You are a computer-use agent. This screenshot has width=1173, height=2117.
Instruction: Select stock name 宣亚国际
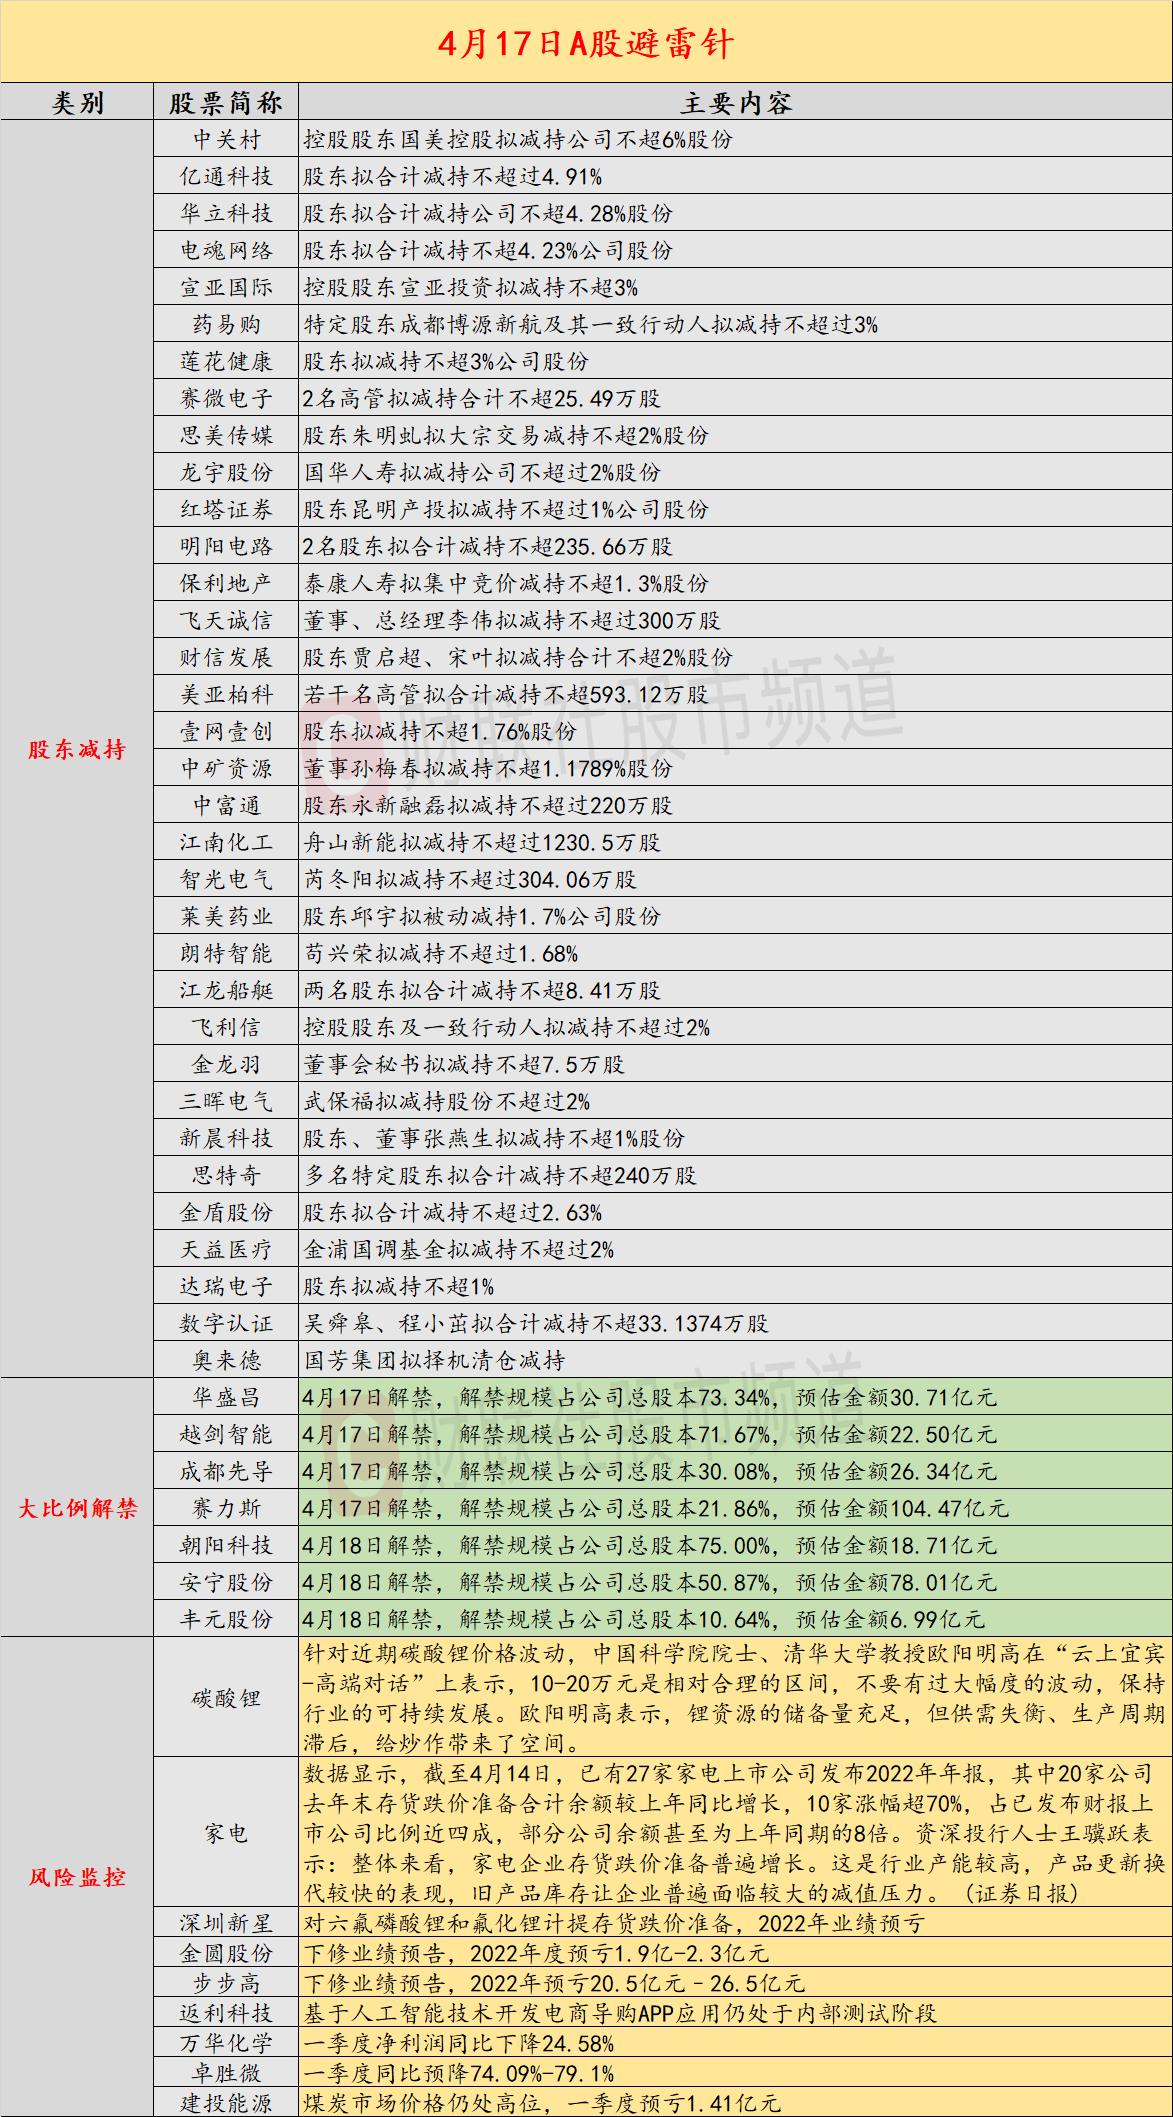point(226,288)
